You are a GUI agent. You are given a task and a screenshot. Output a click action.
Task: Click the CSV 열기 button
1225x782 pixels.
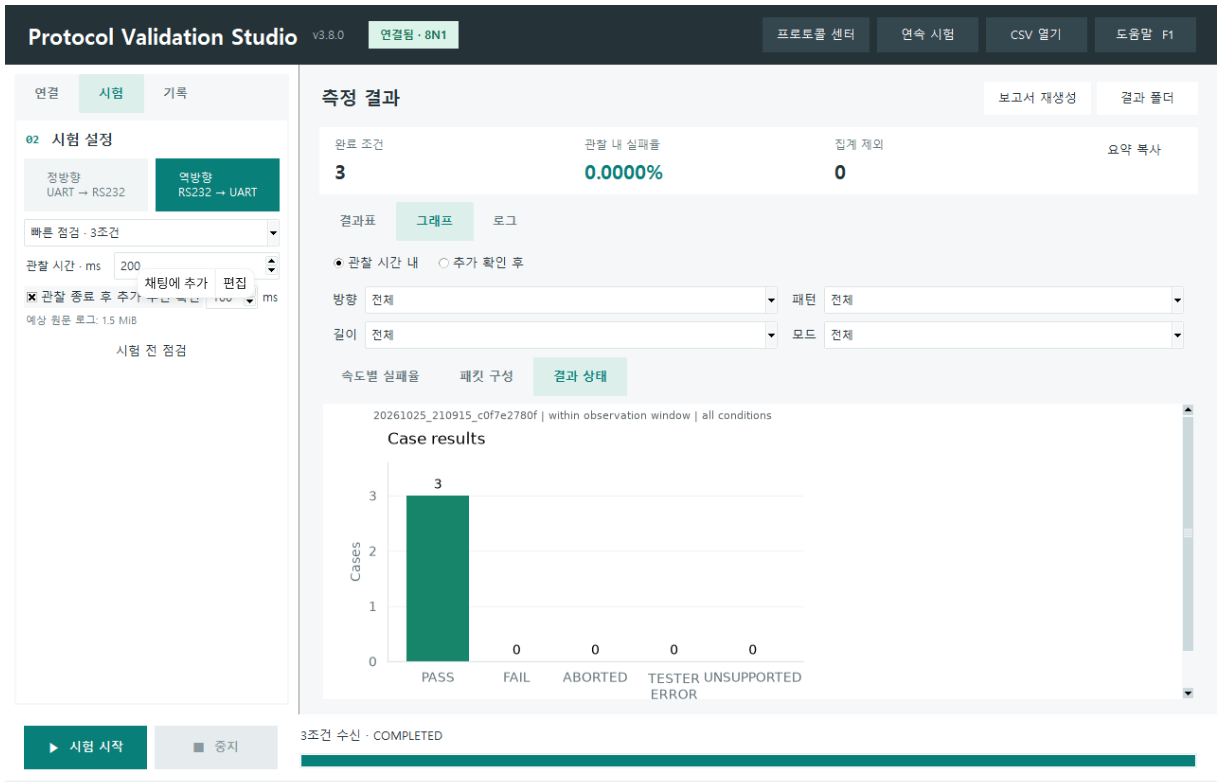pos(1036,34)
